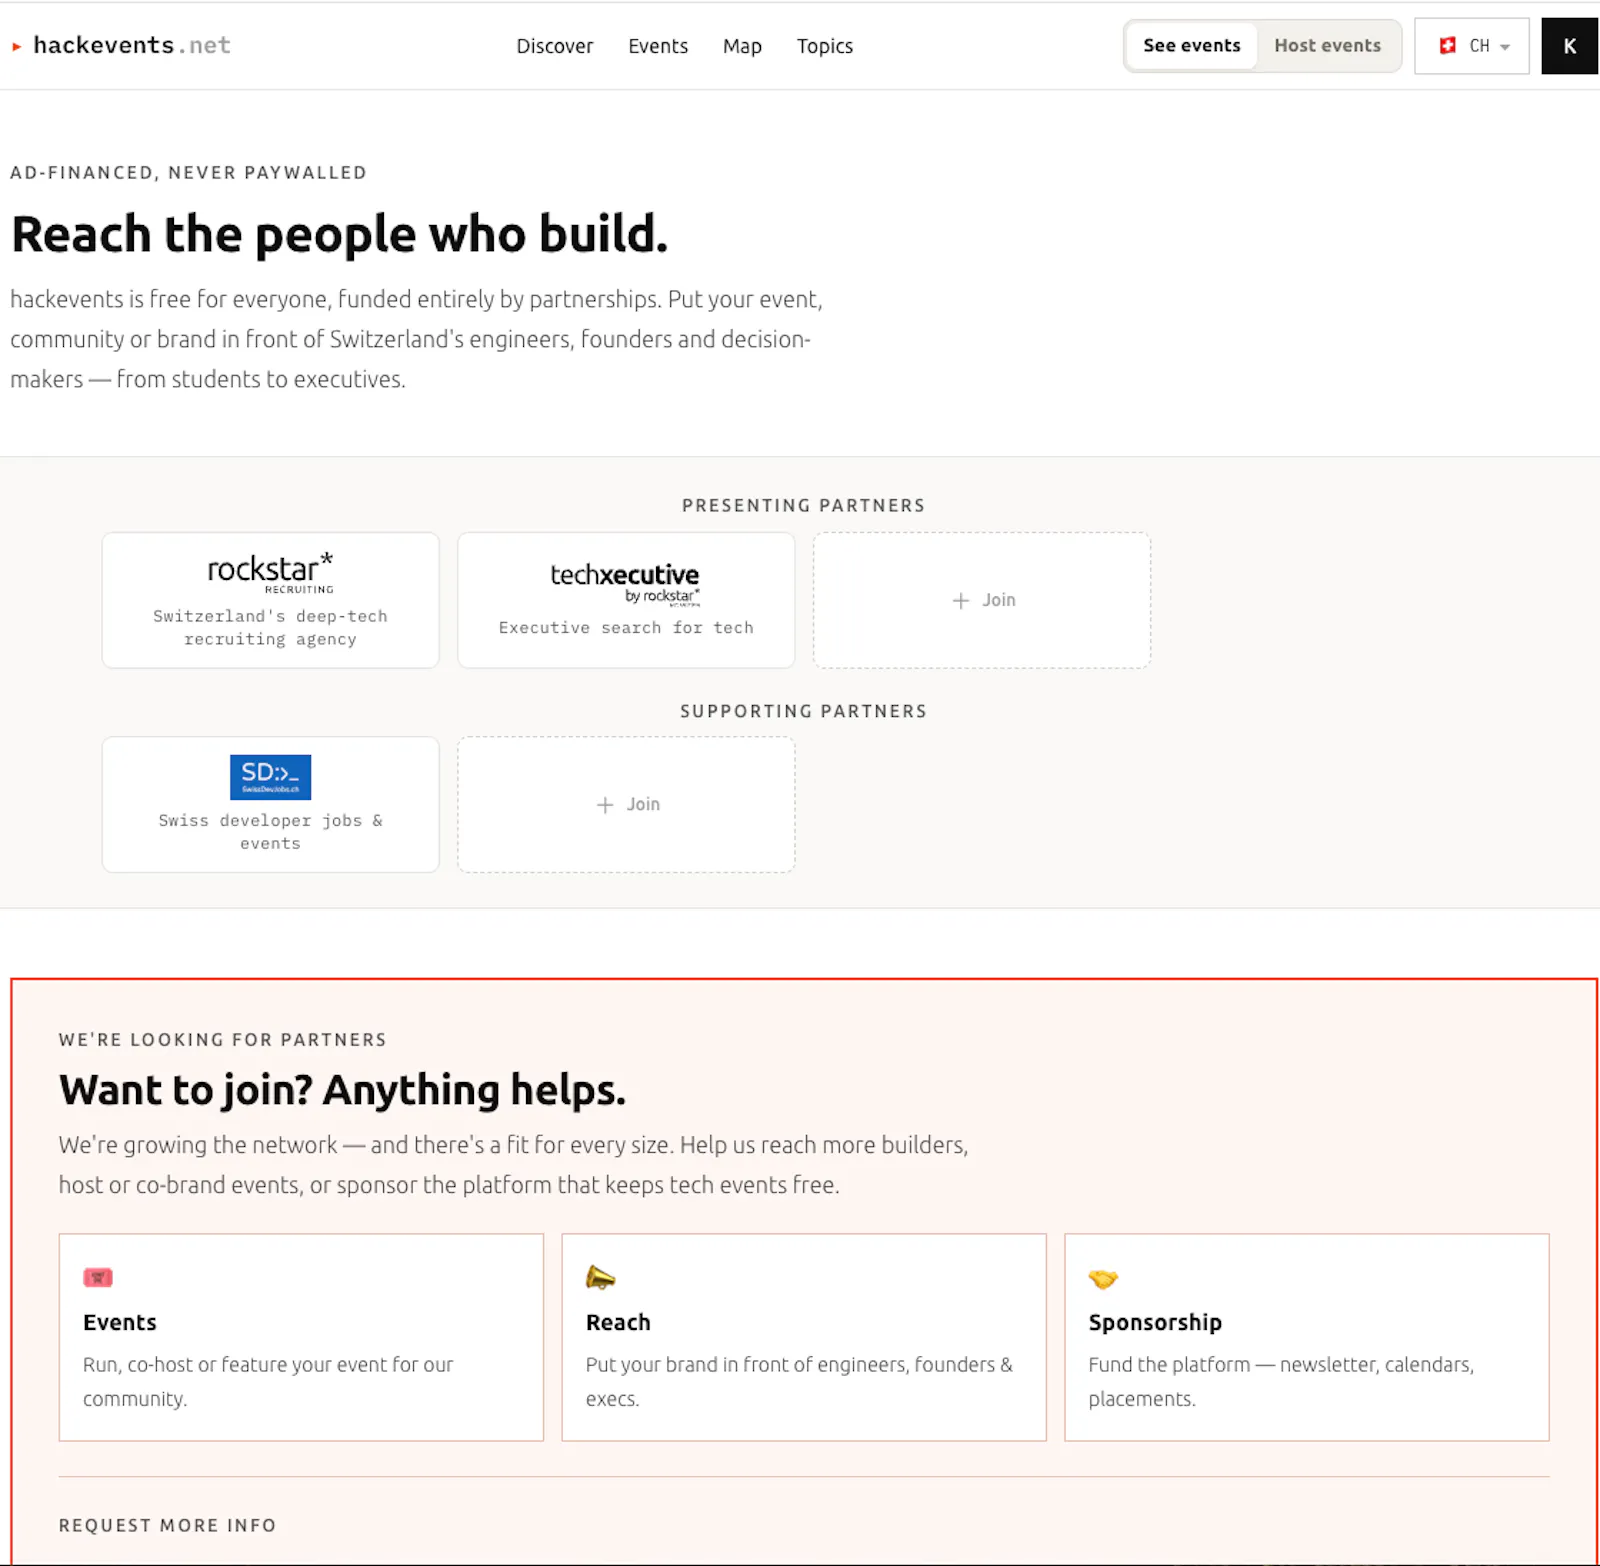Switch to See events mode
Image resolution: width=1600 pixels, height=1566 pixels.
coord(1191,46)
